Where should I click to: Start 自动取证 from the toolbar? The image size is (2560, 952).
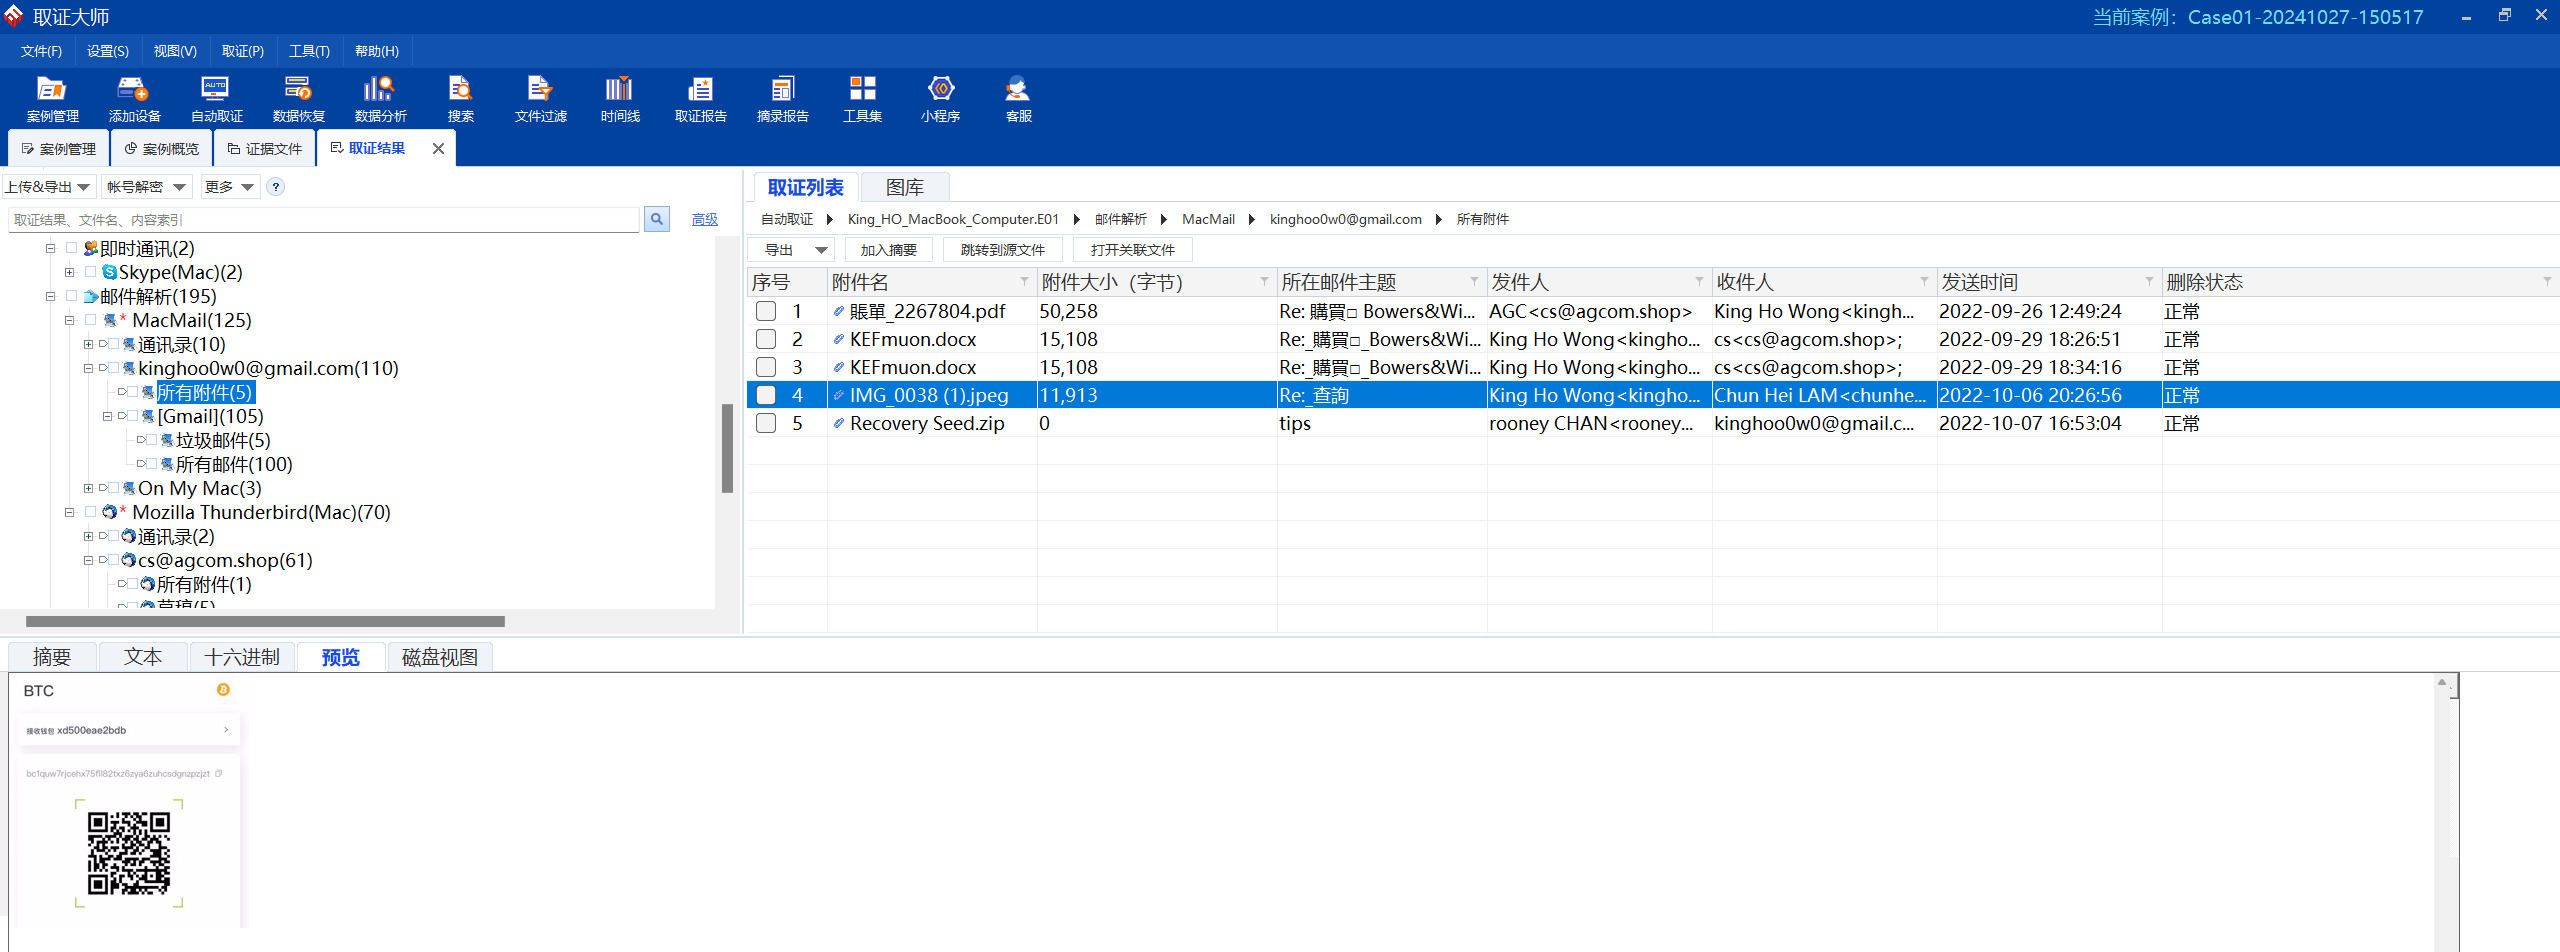pos(216,98)
